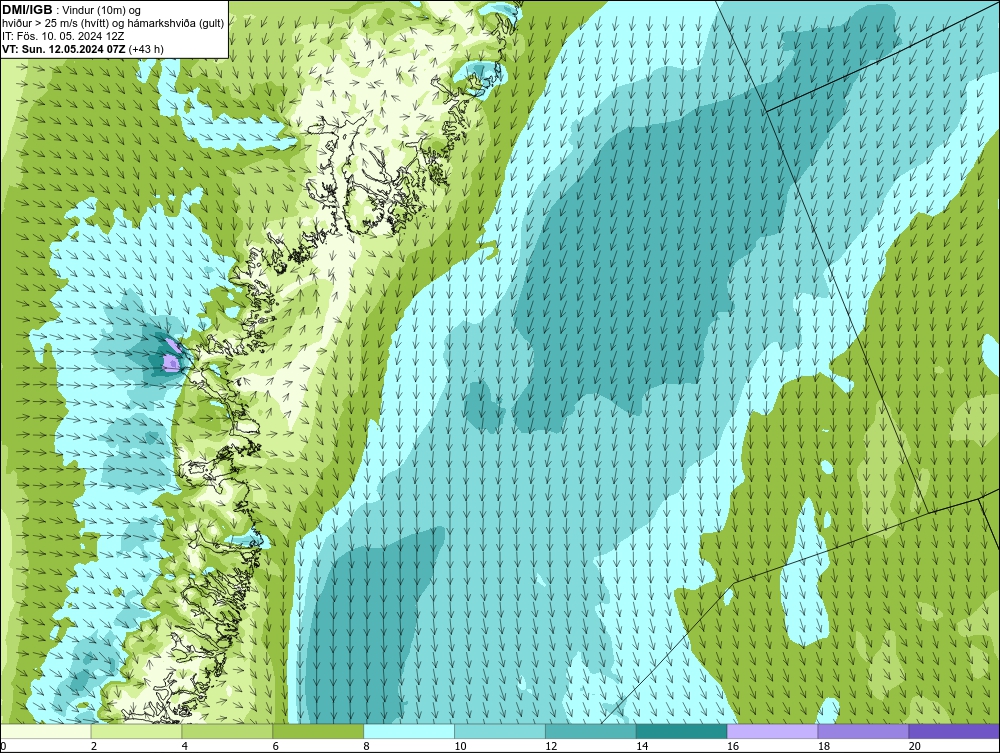Viewport: 1000px width, 753px height.
Task: Click the scale label '20'
Action: pyautogui.click(x=915, y=746)
